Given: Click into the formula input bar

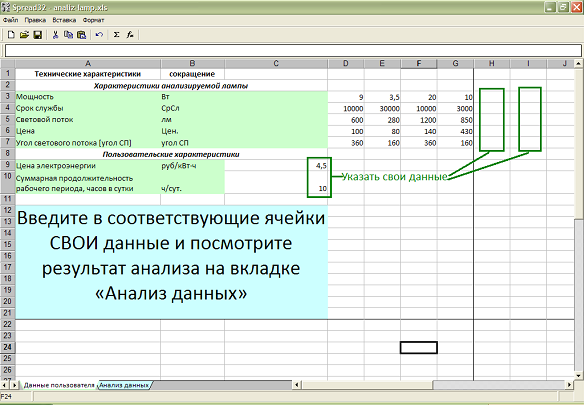Looking at the screenshot, I should coord(293,51).
